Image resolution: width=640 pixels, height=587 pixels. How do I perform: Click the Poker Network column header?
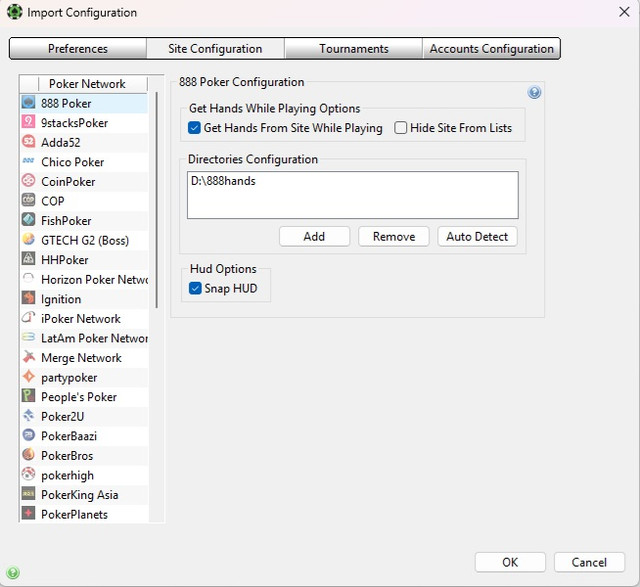(87, 84)
